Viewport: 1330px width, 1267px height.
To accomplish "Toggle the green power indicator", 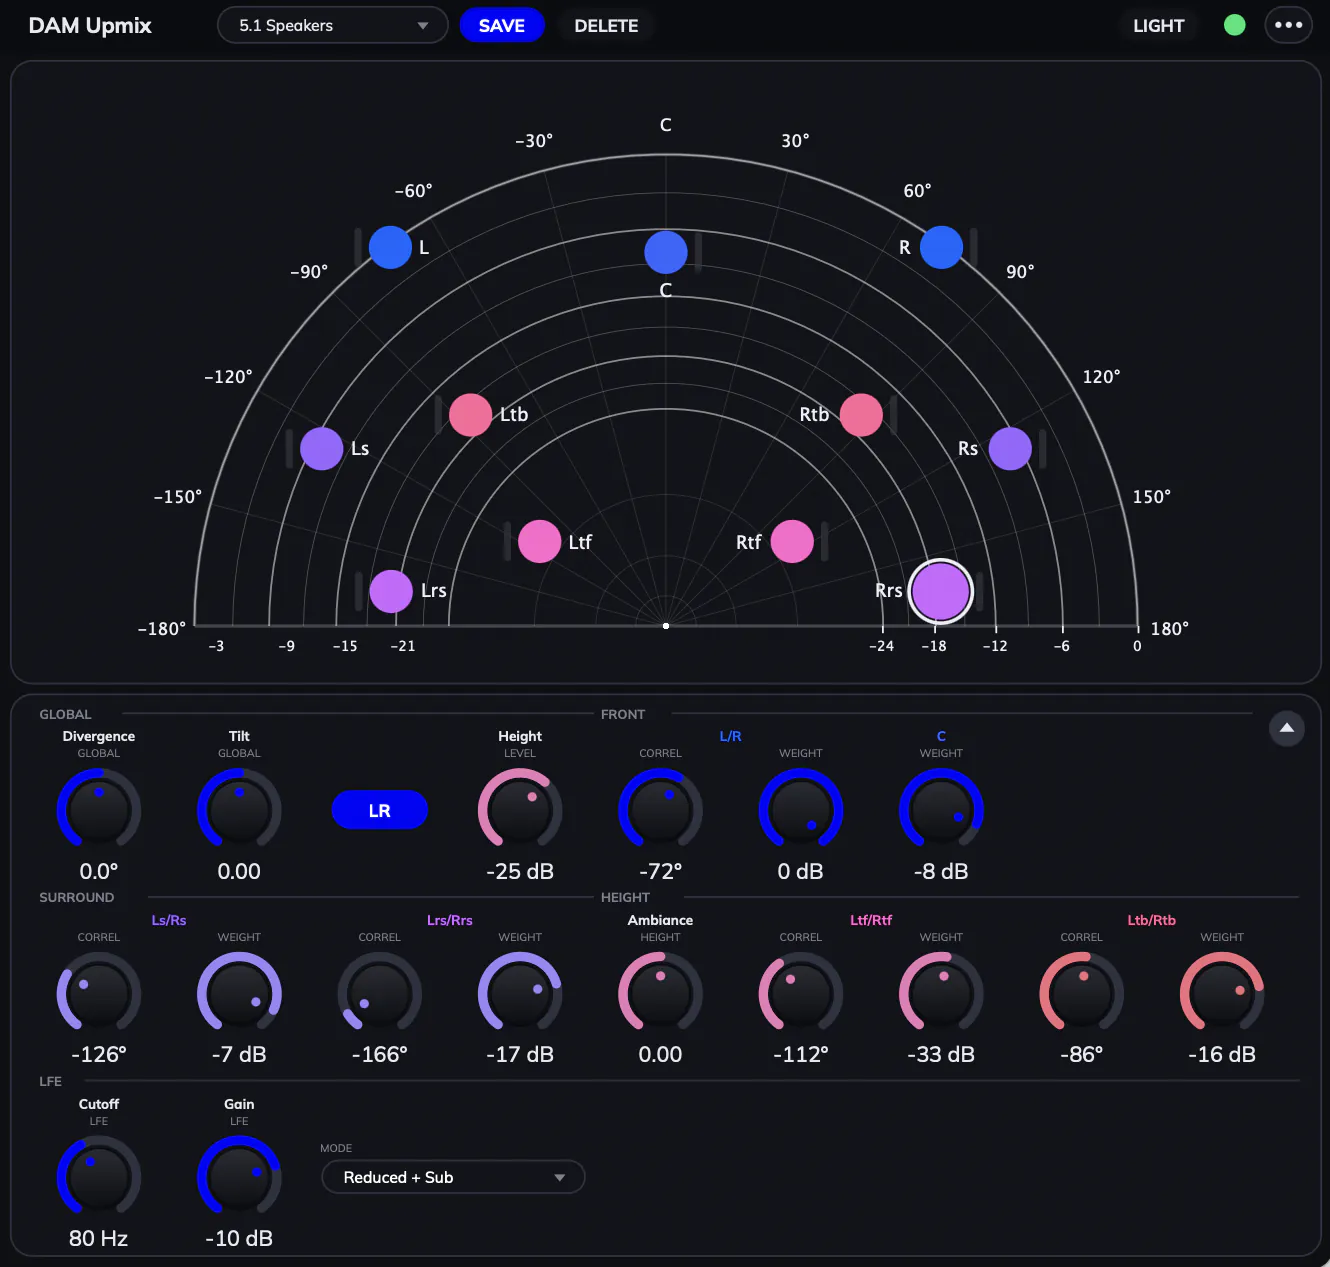I will click(x=1235, y=25).
